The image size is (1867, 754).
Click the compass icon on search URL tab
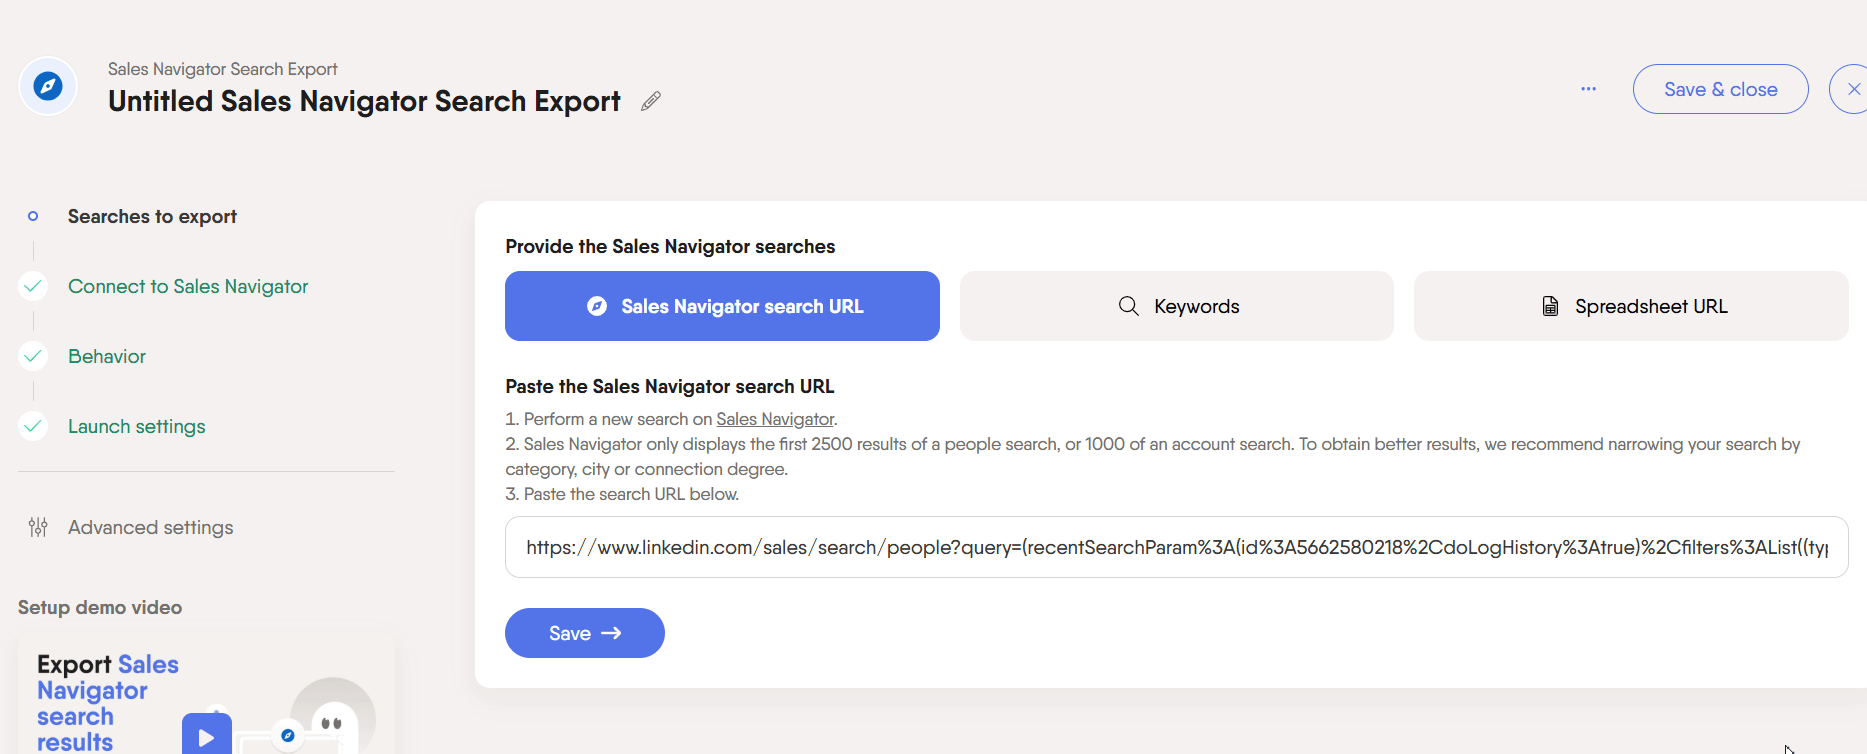597,306
